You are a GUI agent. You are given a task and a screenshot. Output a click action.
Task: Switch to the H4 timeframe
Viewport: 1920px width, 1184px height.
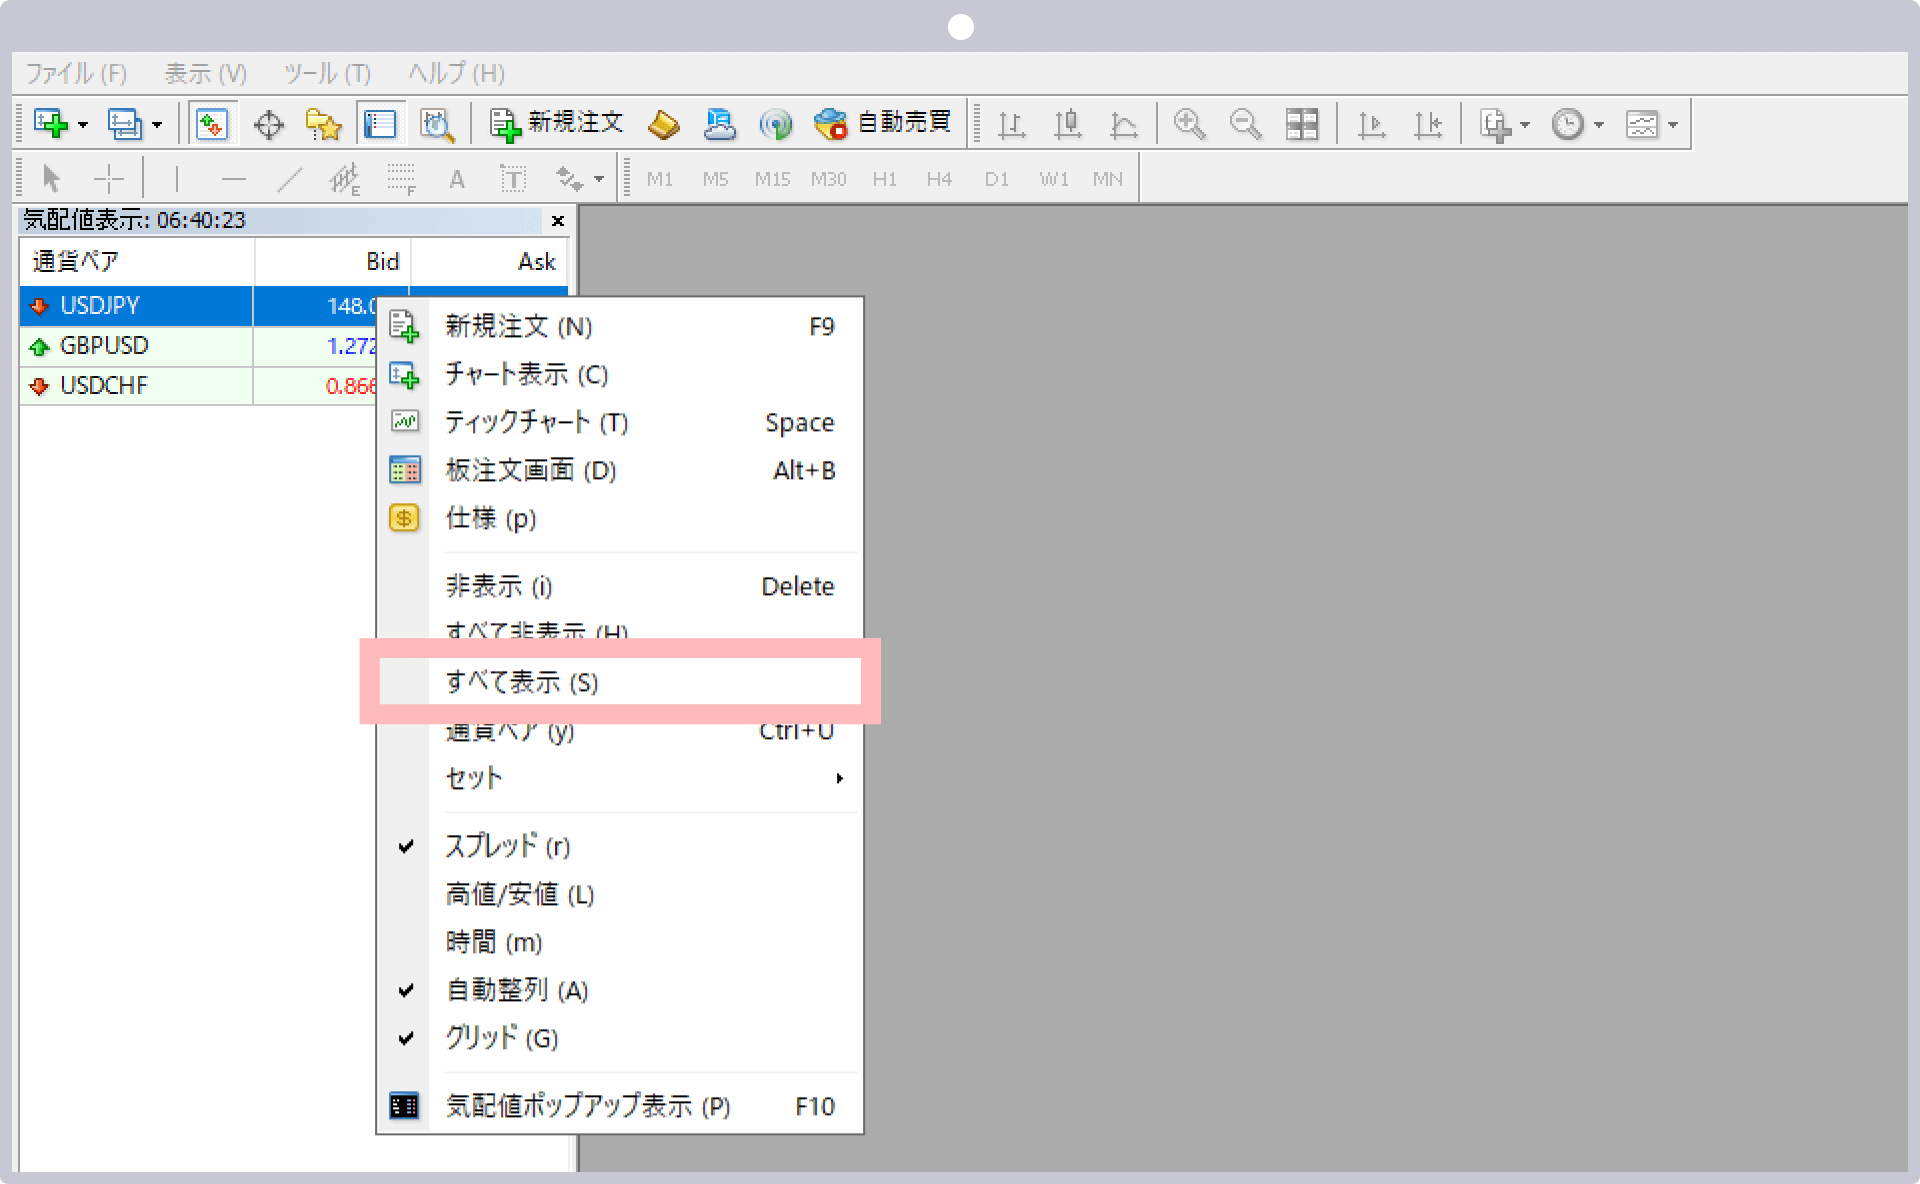tap(939, 179)
